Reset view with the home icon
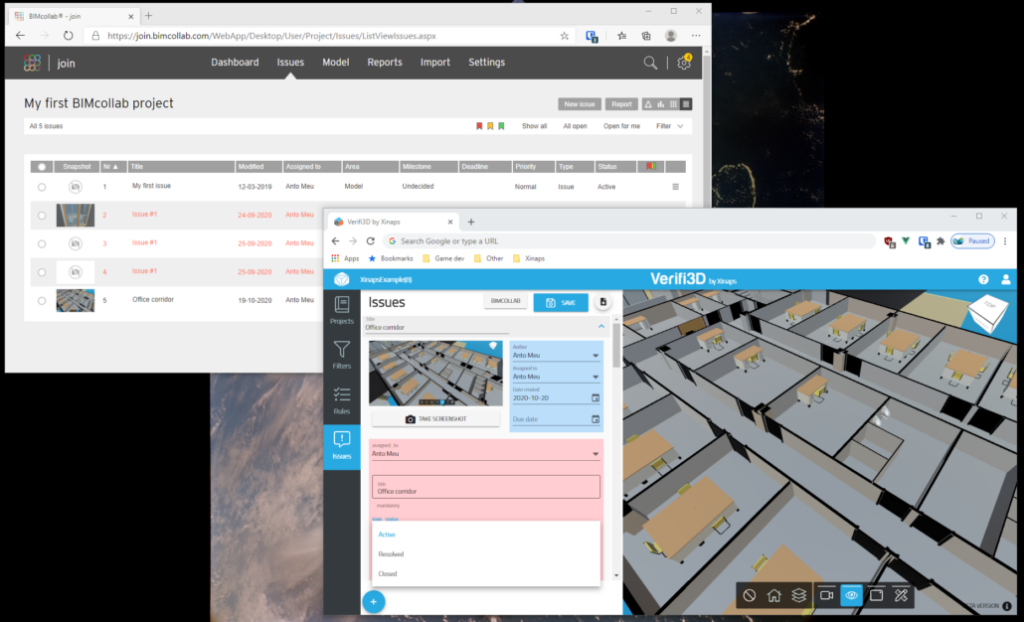This screenshot has height=622, width=1024. (x=774, y=595)
